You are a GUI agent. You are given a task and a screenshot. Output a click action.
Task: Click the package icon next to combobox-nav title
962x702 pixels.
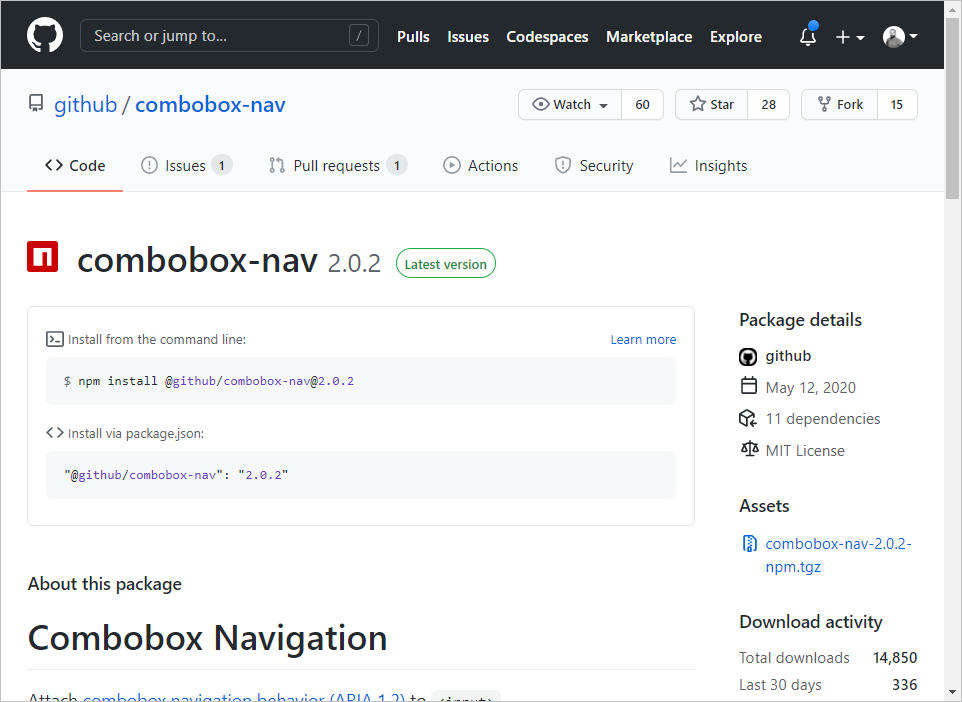pyautogui.click(x=42, y=257)
